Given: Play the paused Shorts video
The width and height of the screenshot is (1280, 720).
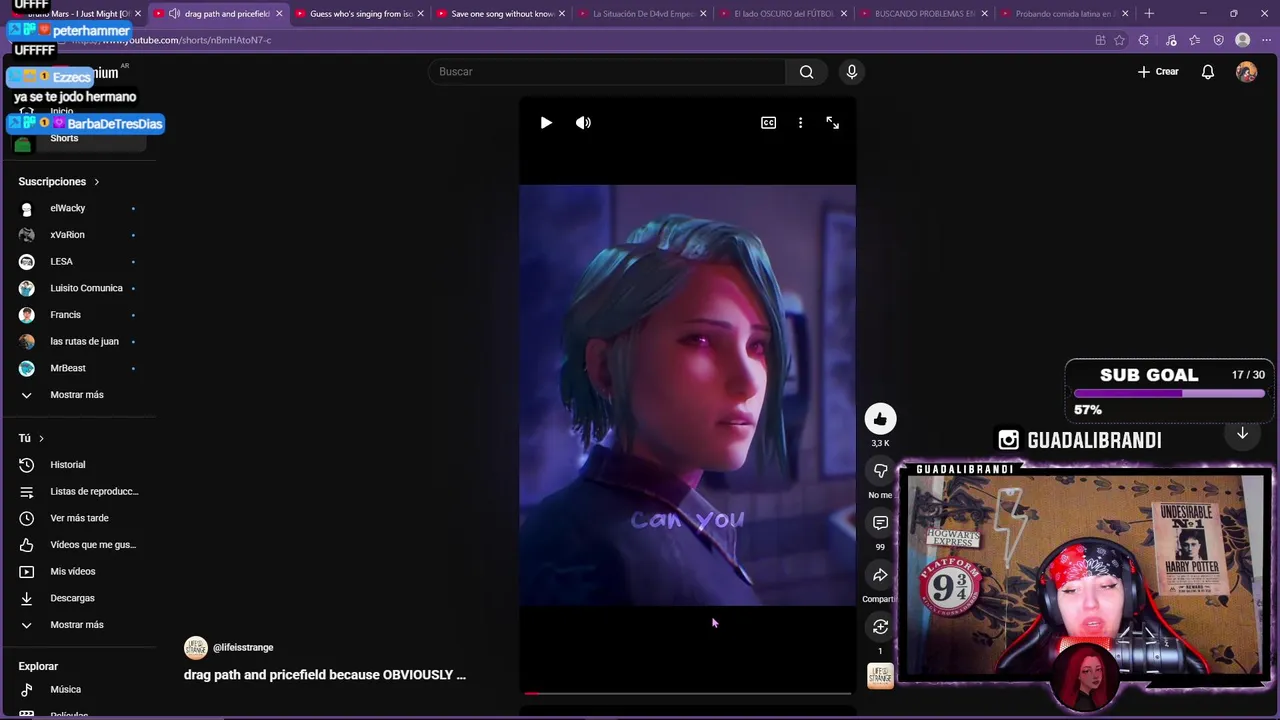Looking at the screenshot, I should [x=546, y=123].
